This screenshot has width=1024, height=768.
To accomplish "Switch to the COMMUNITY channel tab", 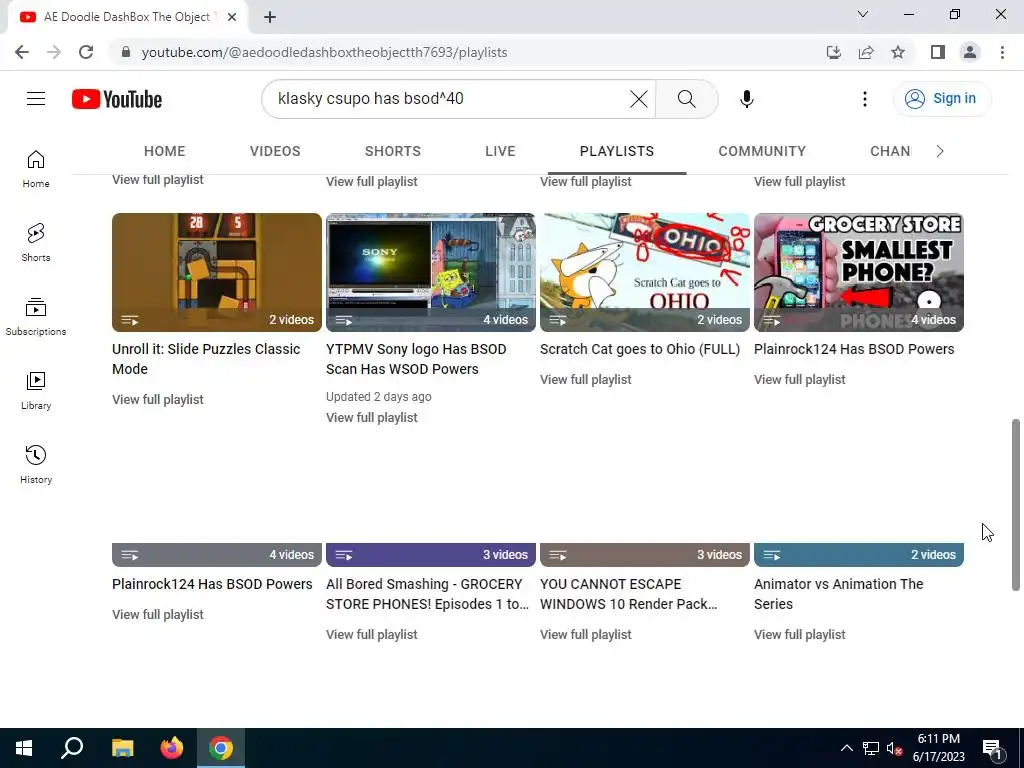I will 762,152.
